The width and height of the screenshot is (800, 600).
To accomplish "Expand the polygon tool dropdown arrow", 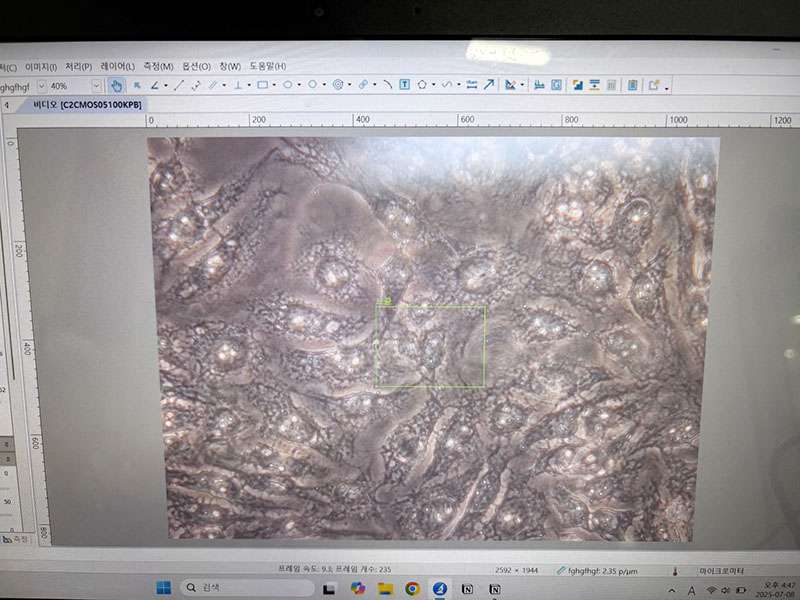I will (x=433, y=86).
